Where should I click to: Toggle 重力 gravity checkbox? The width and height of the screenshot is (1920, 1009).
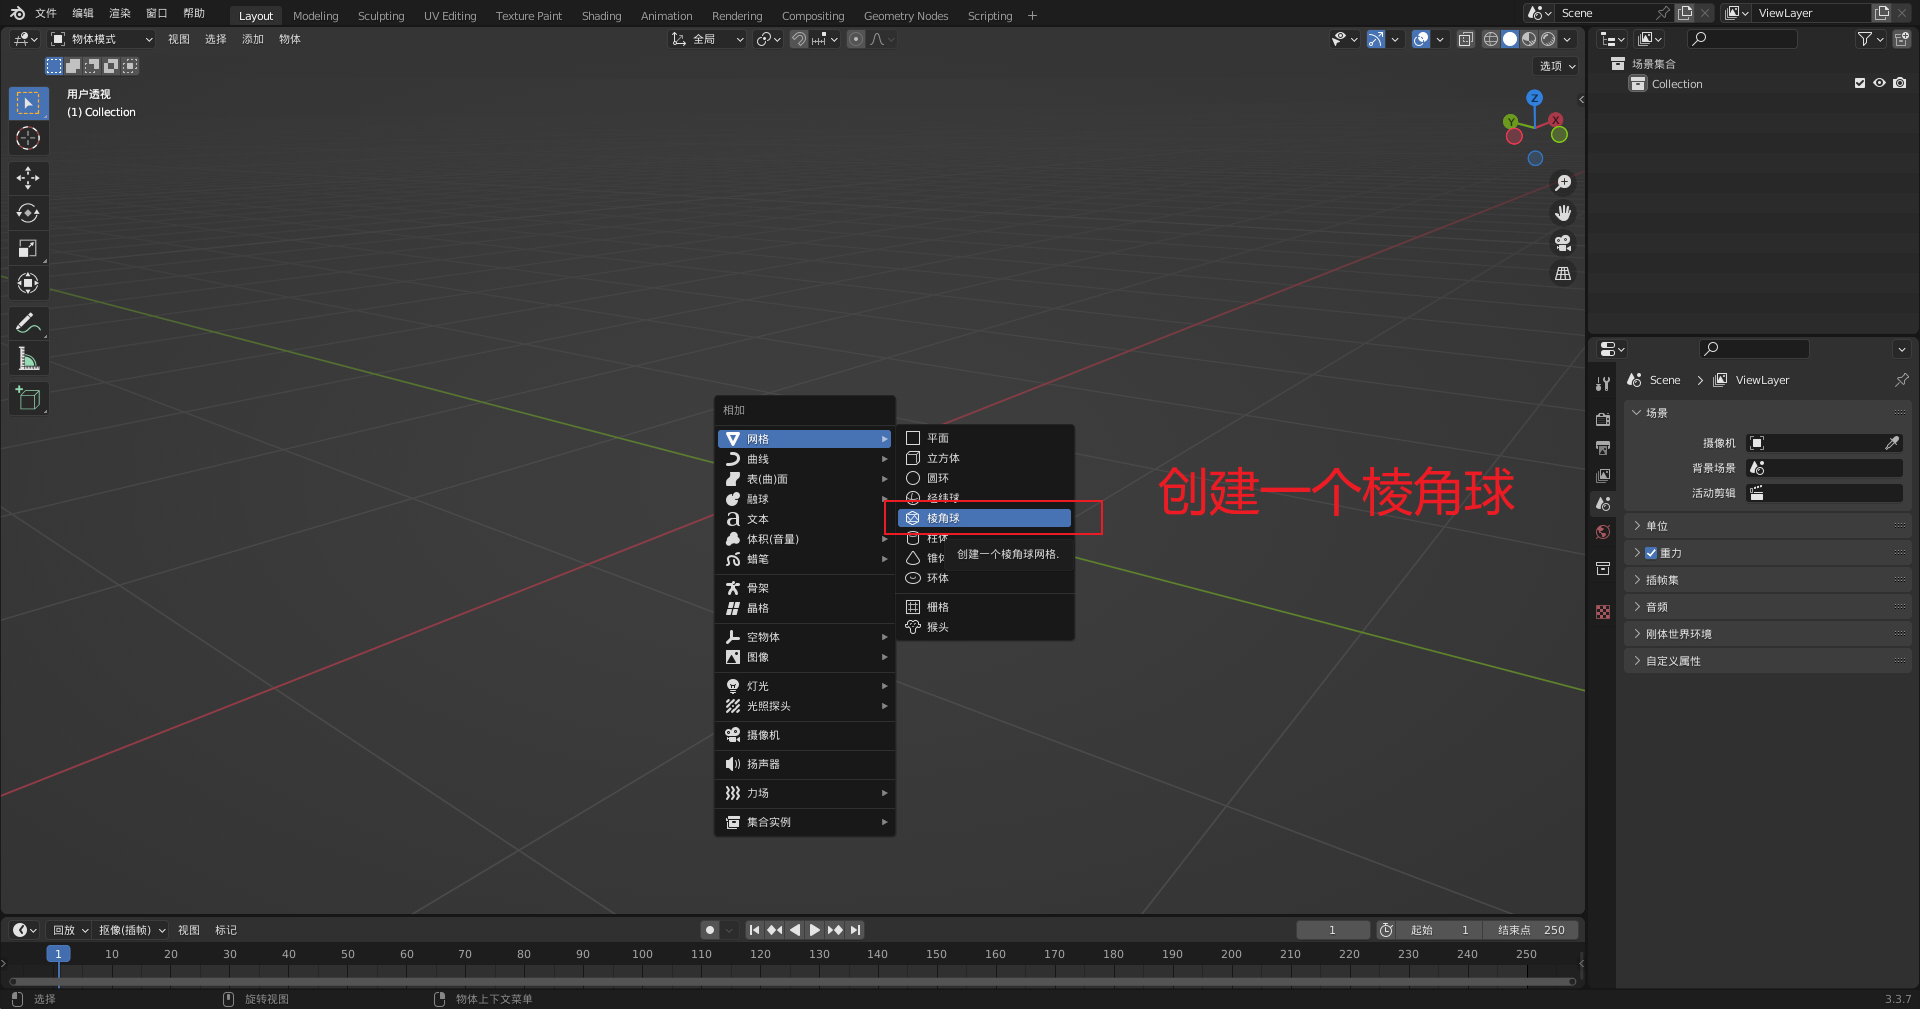(x=1651, y=553)
